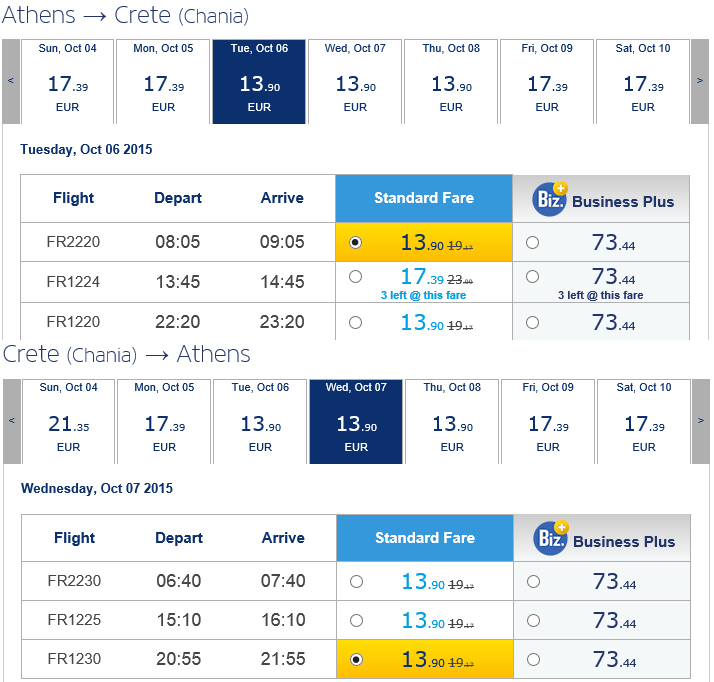Click the Biz Plus icon in the return table
Screen dimensions: 714x682
click(x=551, y=538)
